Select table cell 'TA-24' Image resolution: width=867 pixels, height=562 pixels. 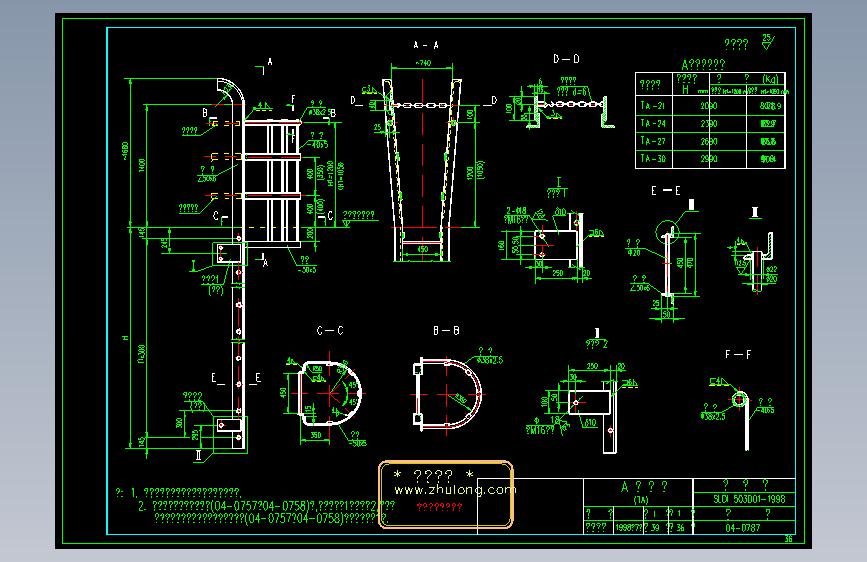[x=653, y=123]
